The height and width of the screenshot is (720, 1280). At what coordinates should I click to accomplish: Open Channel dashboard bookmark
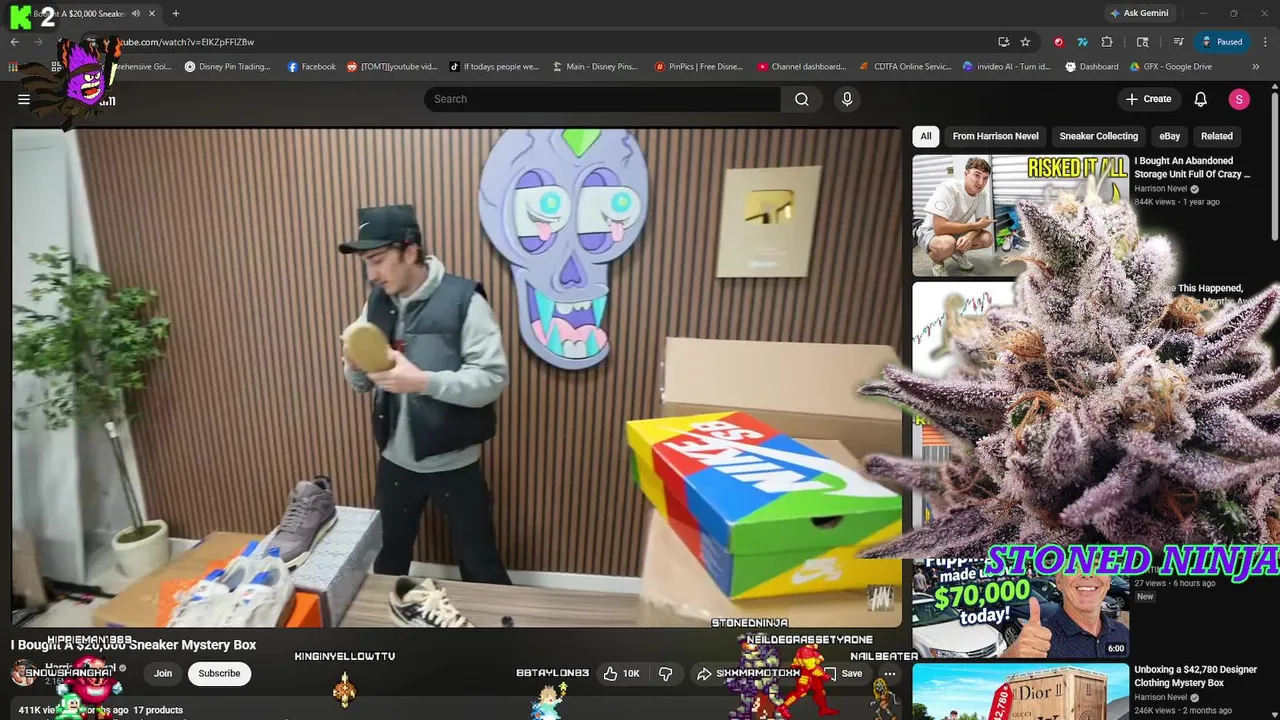pos(801,67)
